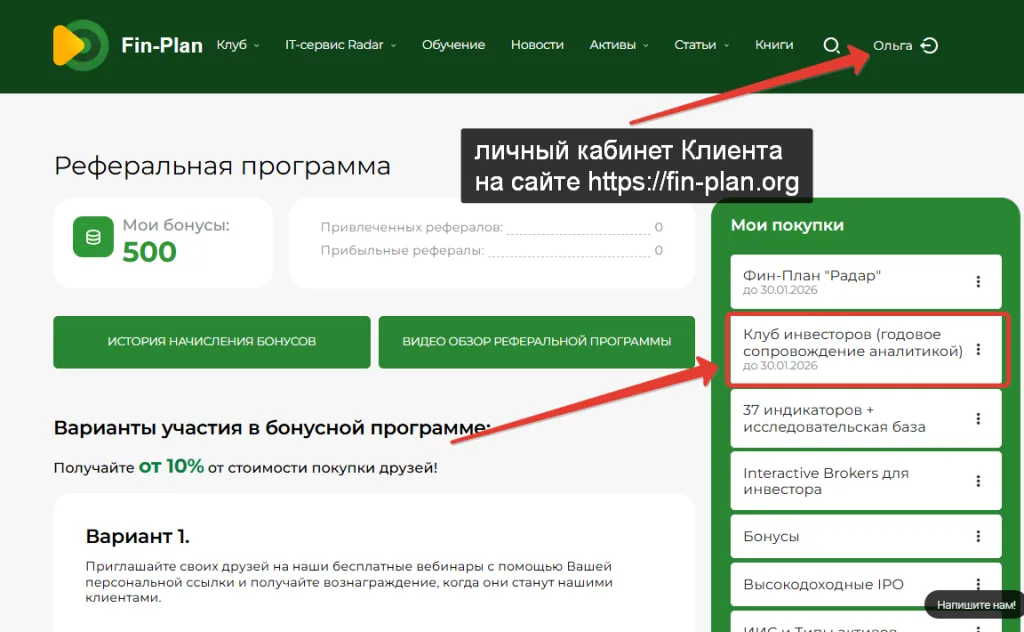Viewport: 1024px width, 632px height.
Task: Expand the Активы dropdown menu
Action: coord(619,45)
